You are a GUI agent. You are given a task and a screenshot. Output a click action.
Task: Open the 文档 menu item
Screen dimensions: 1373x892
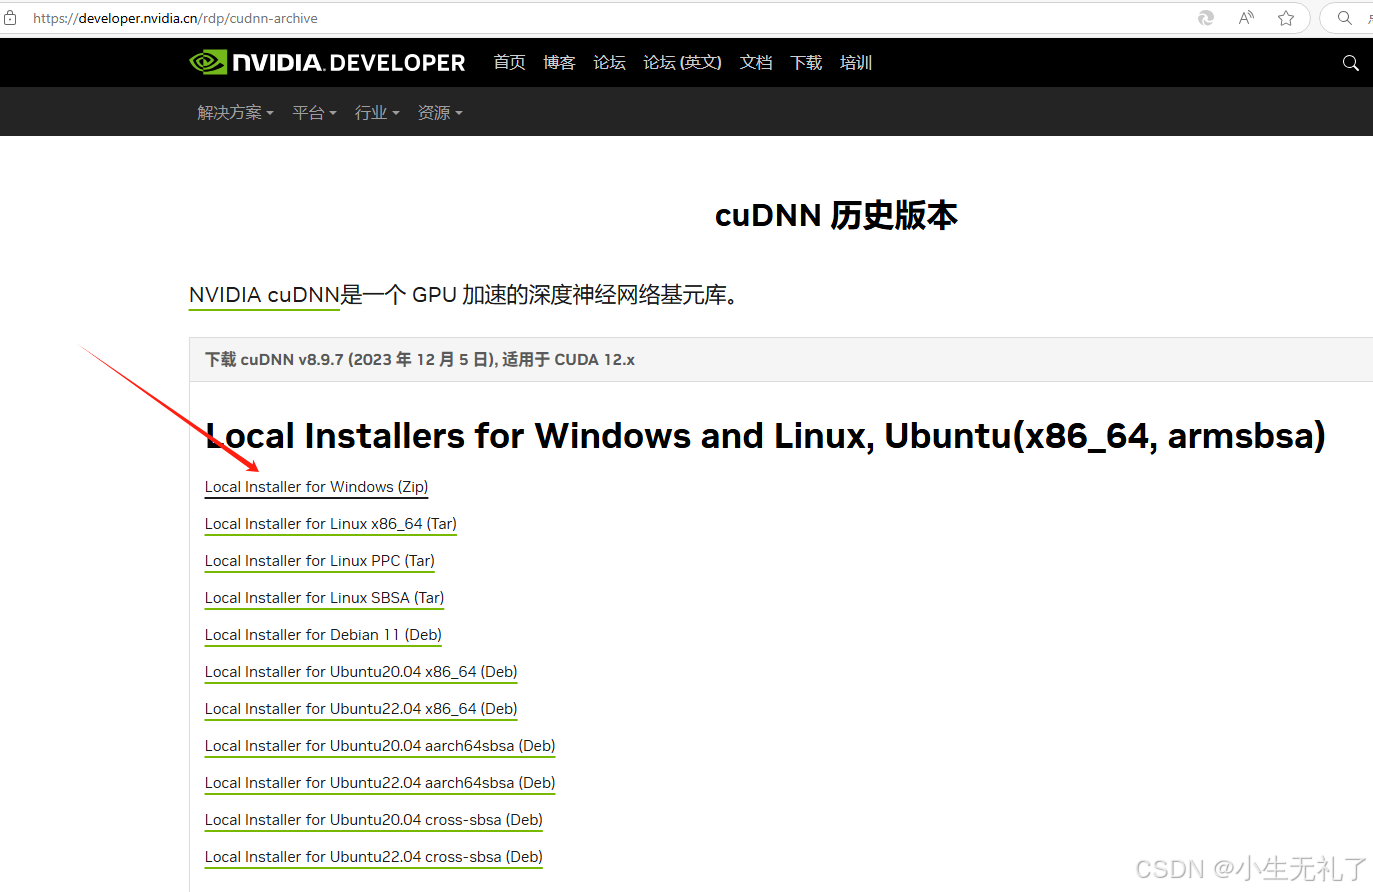pyautogui.click(x=756, y=62)
